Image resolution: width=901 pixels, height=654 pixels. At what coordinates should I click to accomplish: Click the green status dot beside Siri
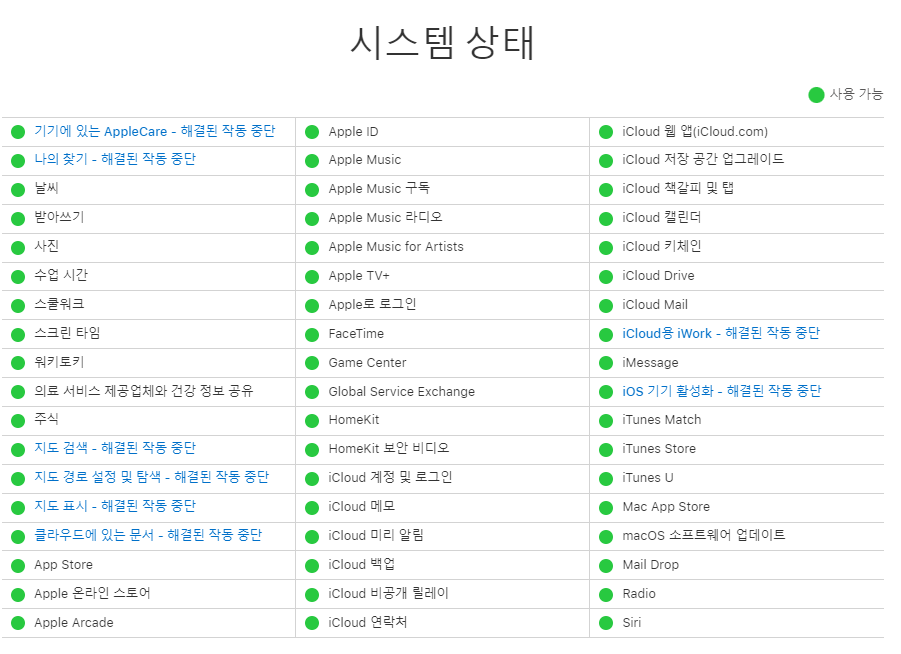[606, 623]
